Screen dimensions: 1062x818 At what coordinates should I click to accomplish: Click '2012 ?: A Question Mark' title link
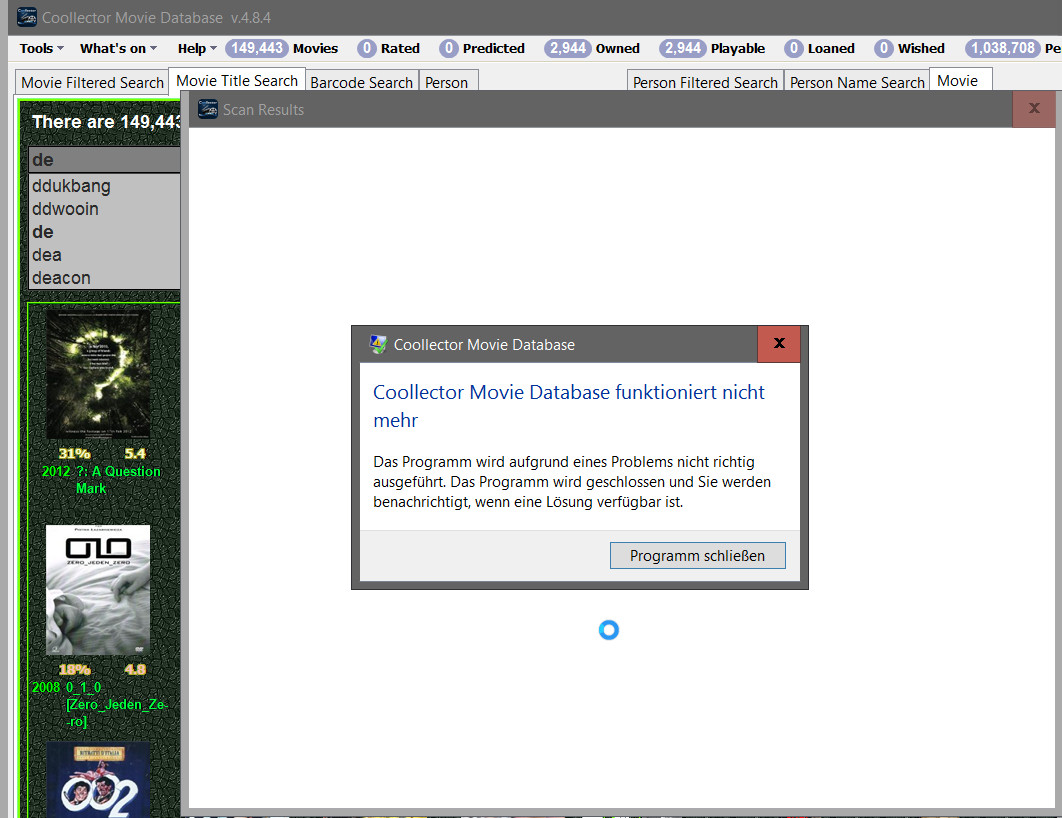pyautogui.click(x=101, y=479)
